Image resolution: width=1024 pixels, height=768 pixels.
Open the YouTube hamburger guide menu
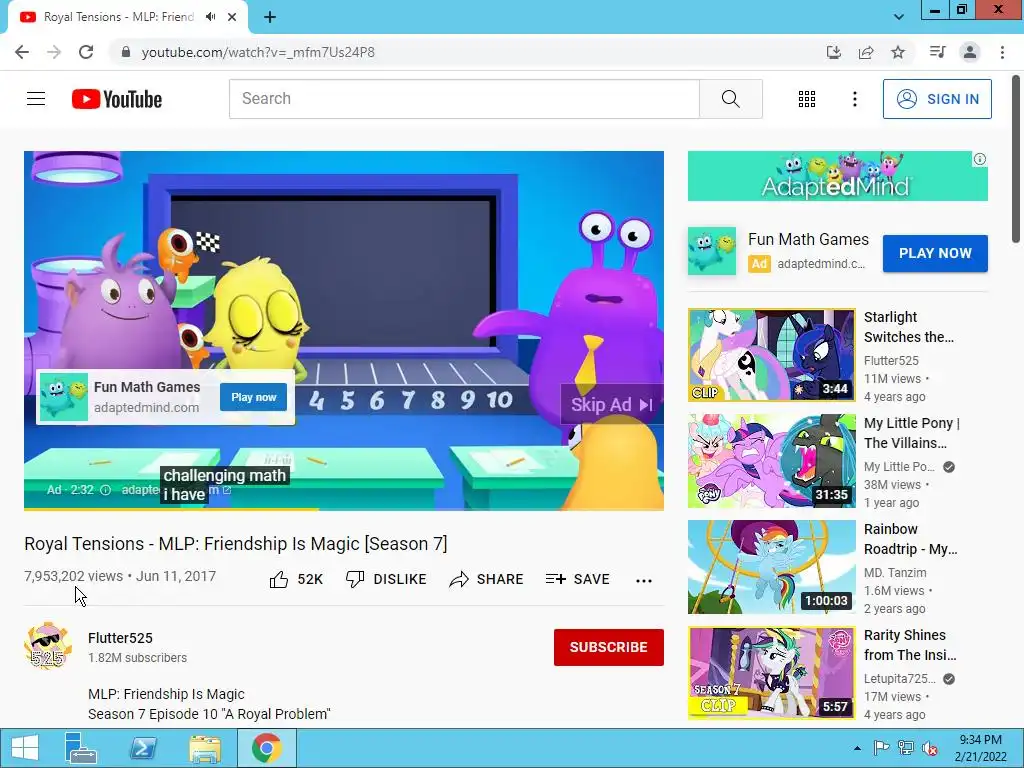click(36, 99)
